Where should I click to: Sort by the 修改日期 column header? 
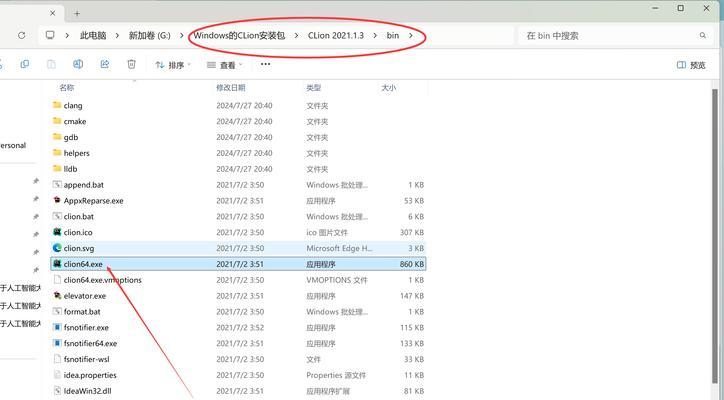click(230, 87)
